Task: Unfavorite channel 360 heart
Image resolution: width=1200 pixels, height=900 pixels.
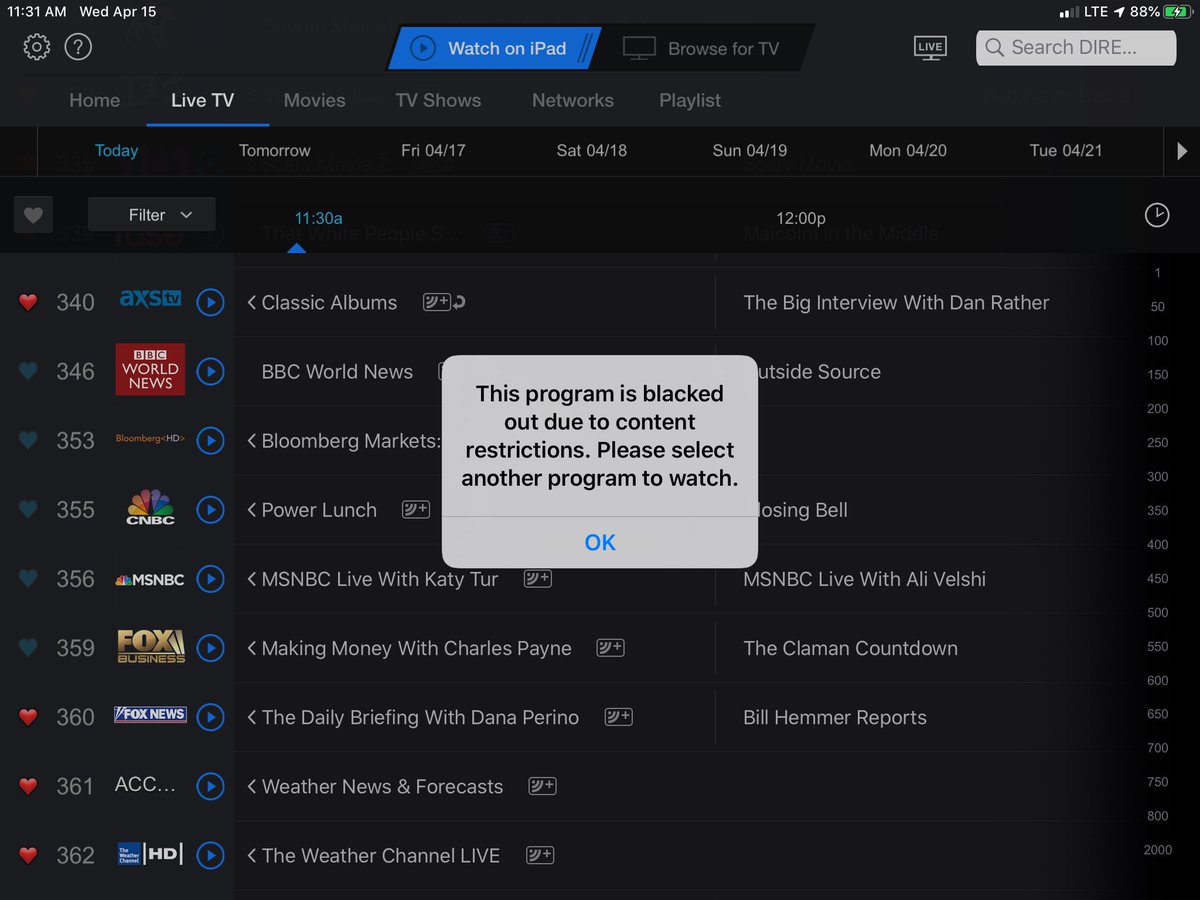Action: (29, 717)
